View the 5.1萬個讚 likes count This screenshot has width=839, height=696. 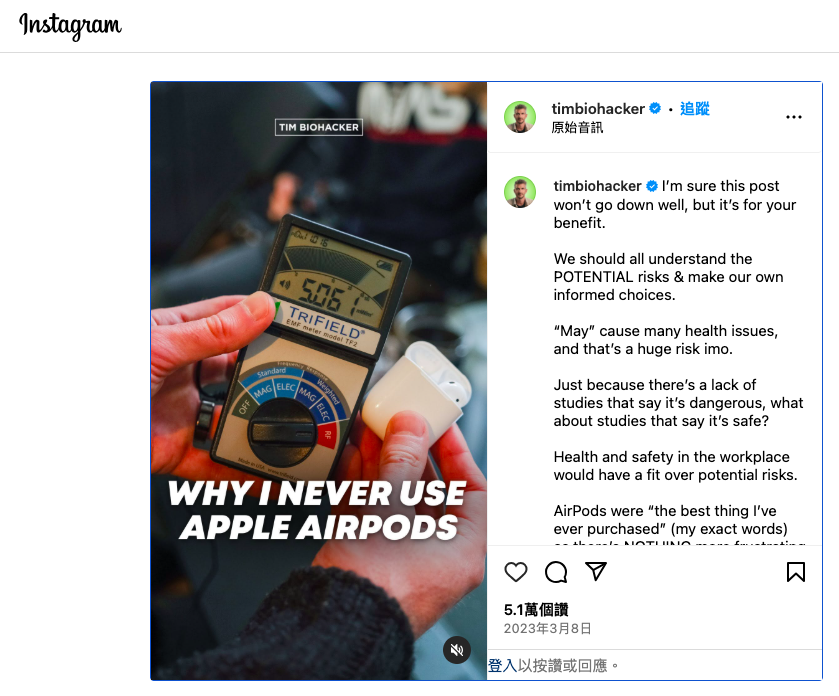[x=536, y=610]
